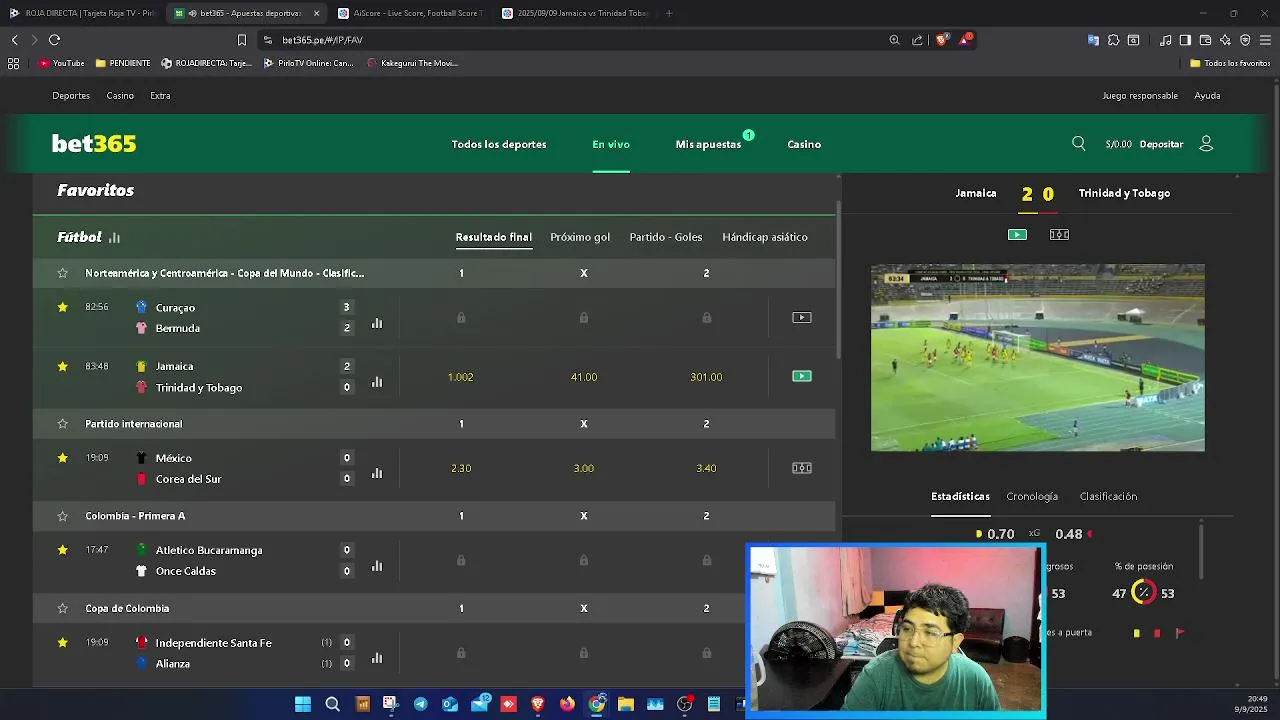Go back with browser back arrow
Viewport: 1280px width, 720px height.
point(14,40)
